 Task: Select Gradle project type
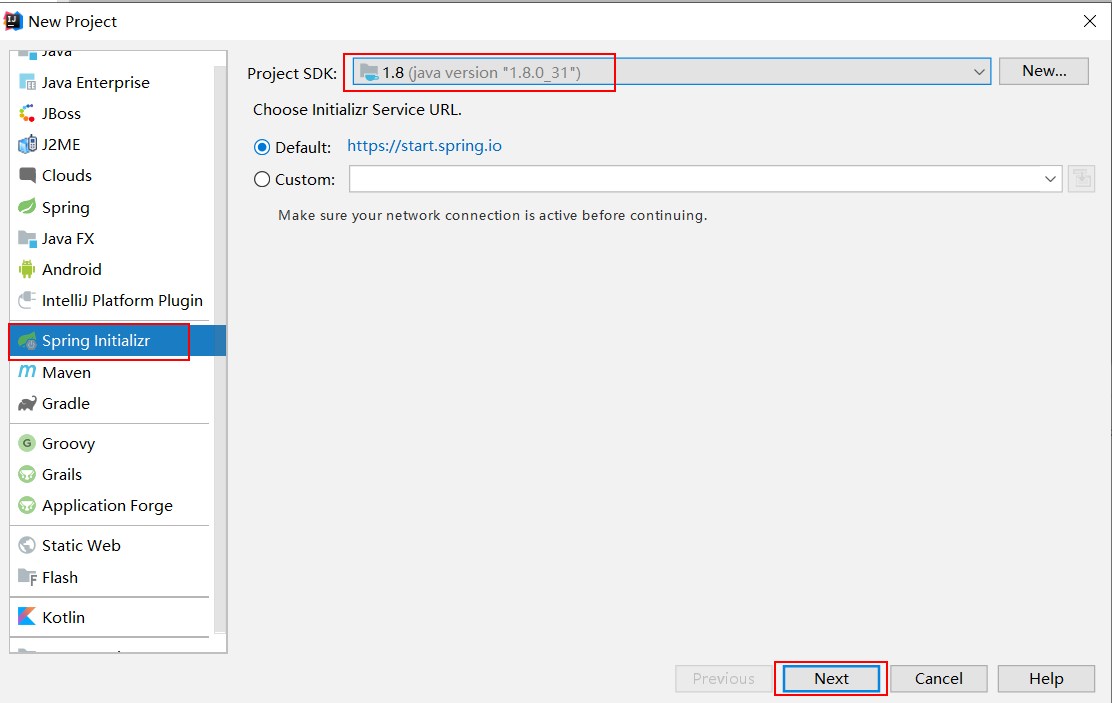[66, 404]
